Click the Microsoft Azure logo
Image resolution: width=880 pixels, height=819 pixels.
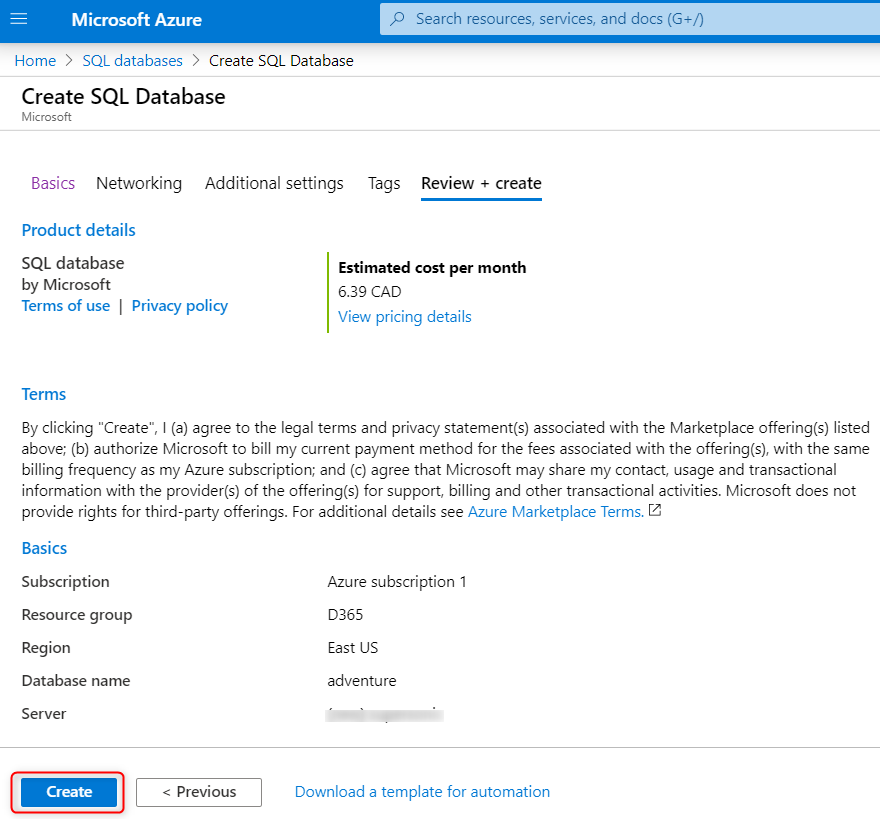tap(136, 19)
